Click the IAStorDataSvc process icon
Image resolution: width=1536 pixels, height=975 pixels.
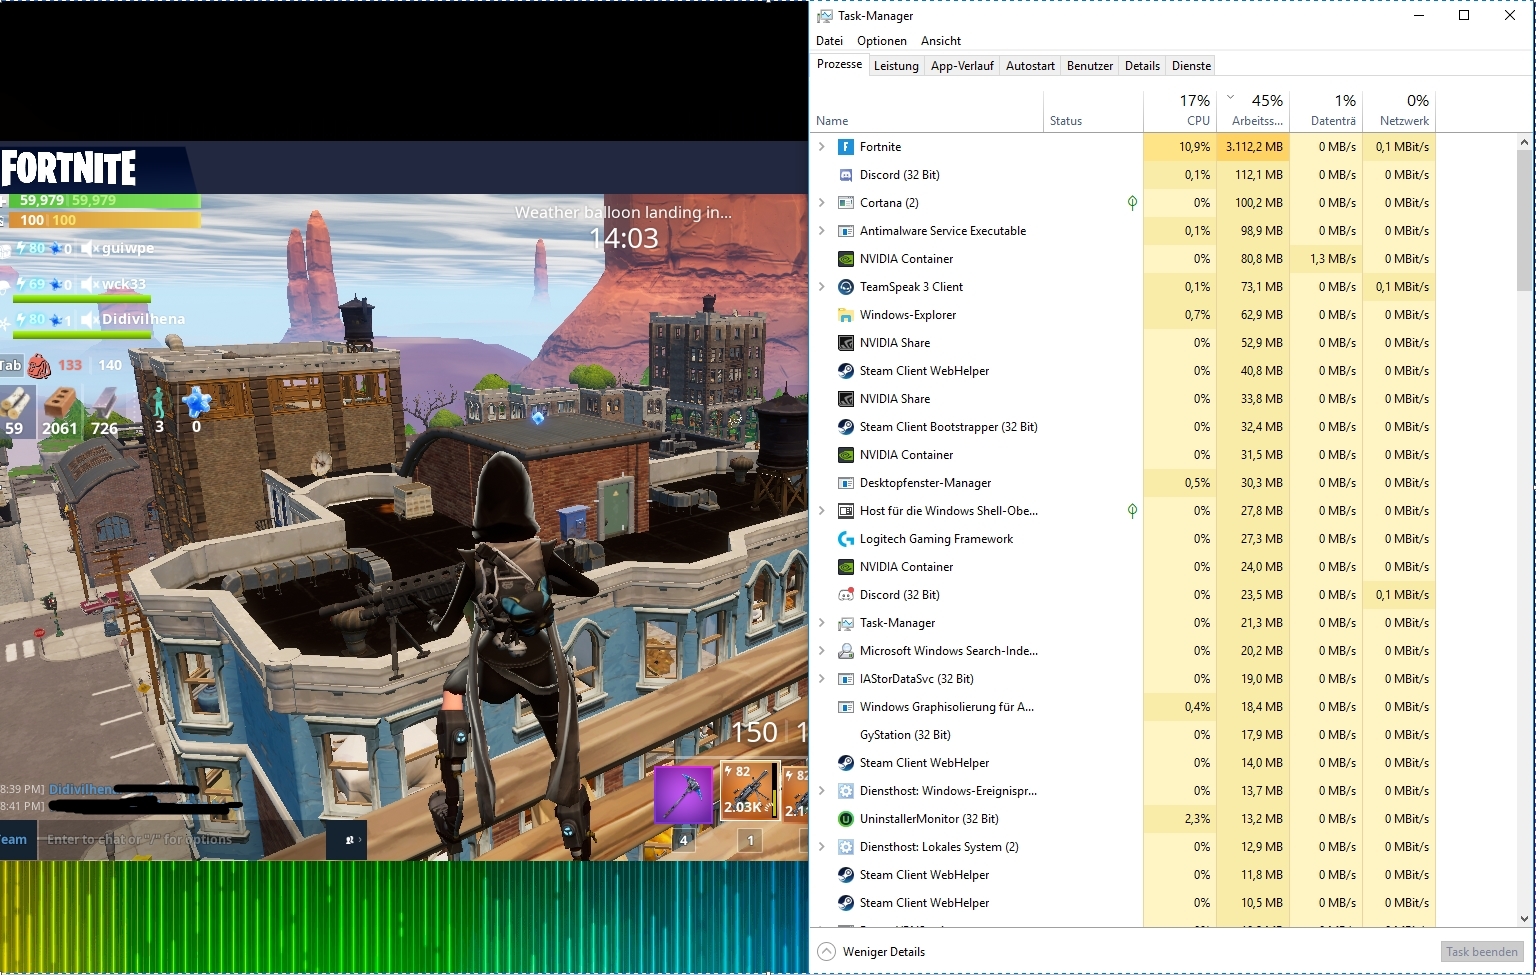[845, 679]
